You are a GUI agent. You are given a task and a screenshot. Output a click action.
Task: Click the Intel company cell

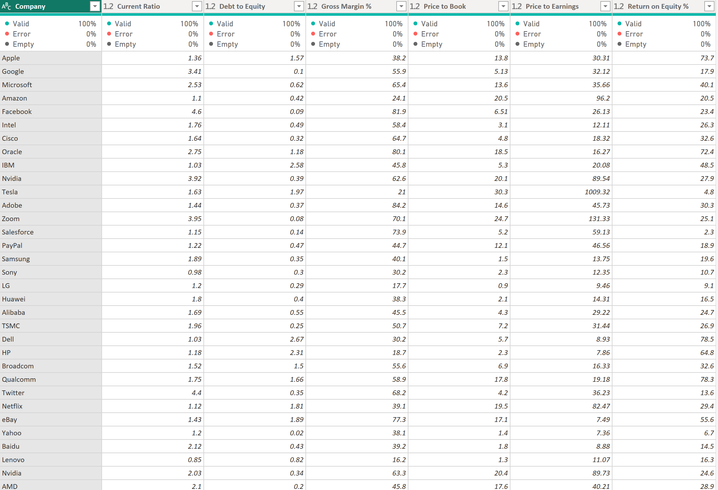50,125
